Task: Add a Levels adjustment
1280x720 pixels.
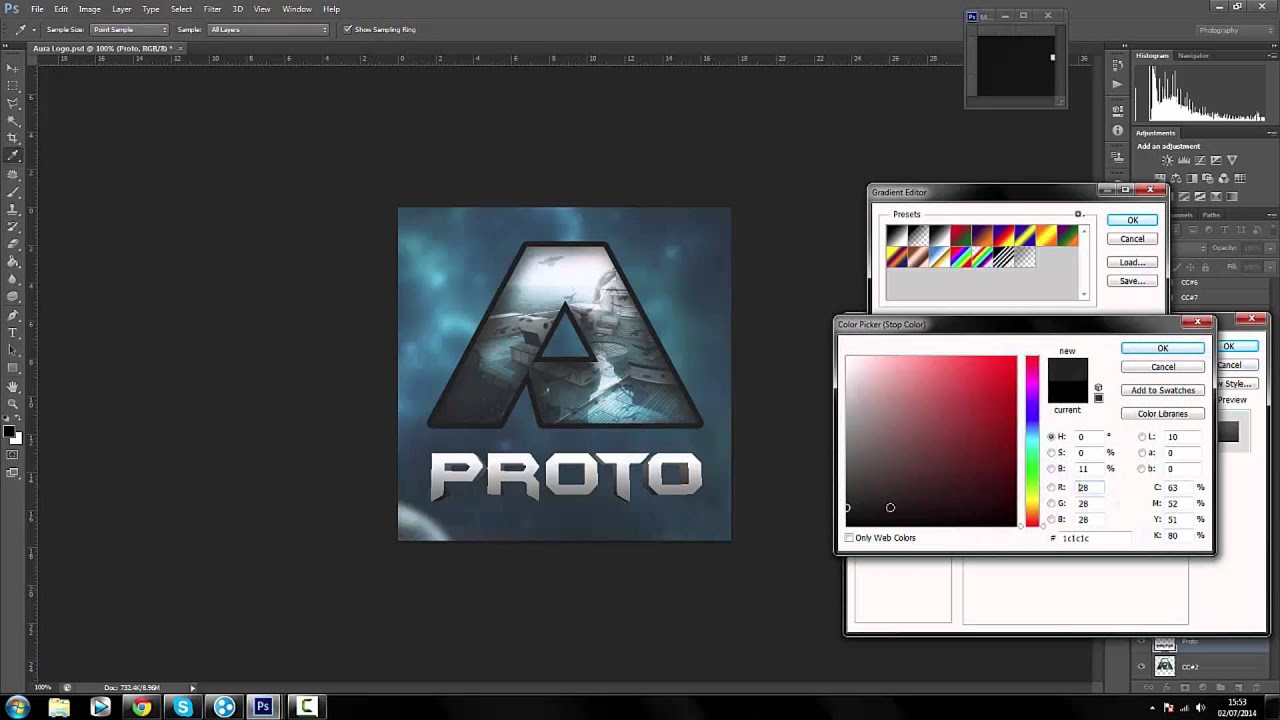Action: point(1183,161)
